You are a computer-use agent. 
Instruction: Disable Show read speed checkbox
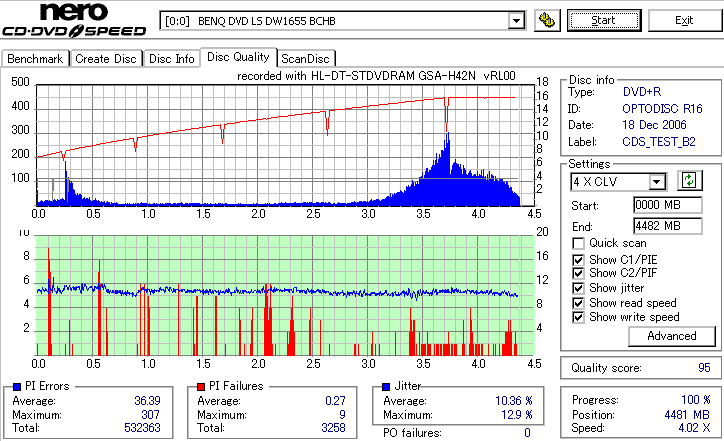tap(578, 303)
